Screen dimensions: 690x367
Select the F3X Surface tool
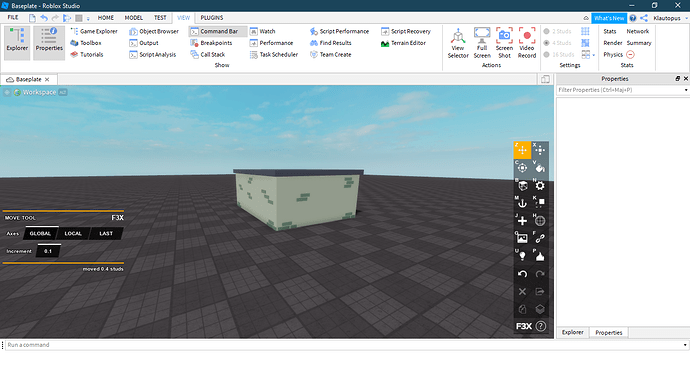coord(522,185)
